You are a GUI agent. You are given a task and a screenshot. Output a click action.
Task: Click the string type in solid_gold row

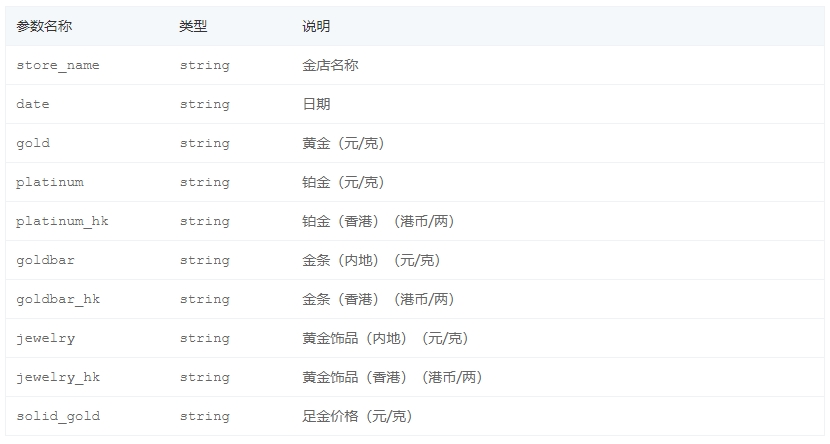point(205,416)
